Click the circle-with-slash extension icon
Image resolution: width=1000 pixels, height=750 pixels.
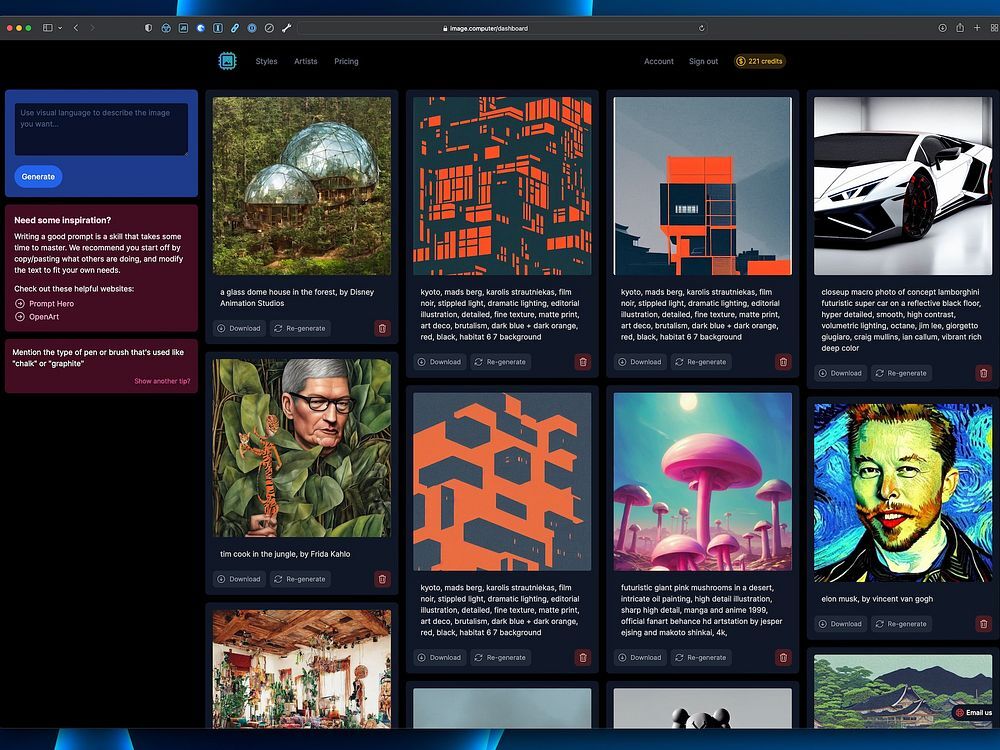pos(269,28)
